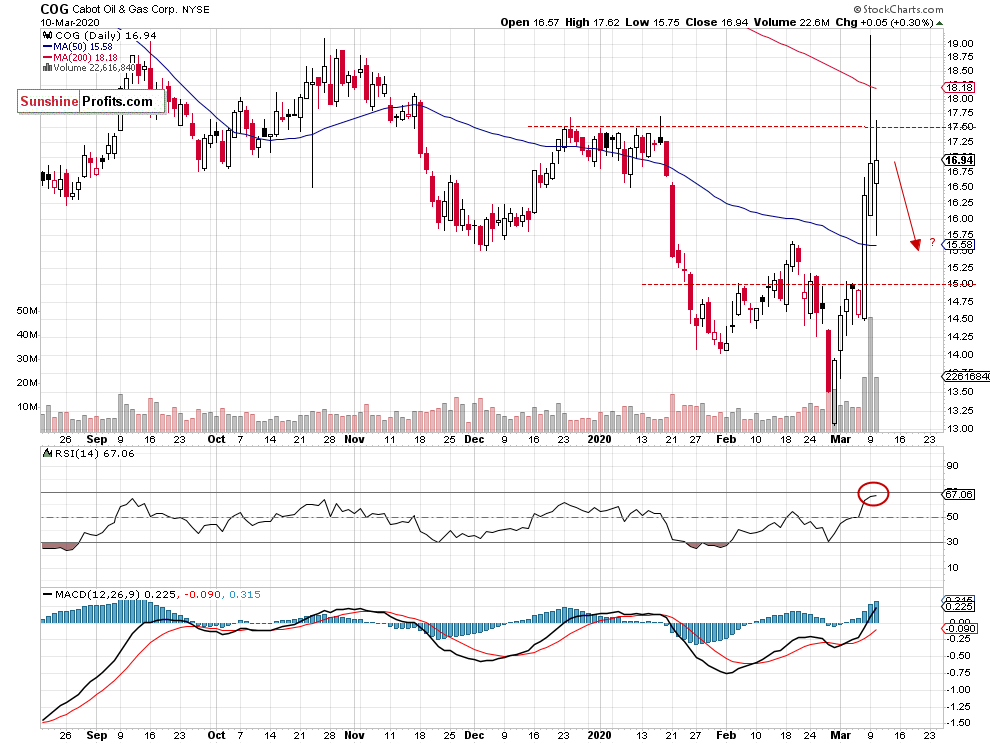
Task: Click the Nov label below the MACD panel
Action: point(354,735)
